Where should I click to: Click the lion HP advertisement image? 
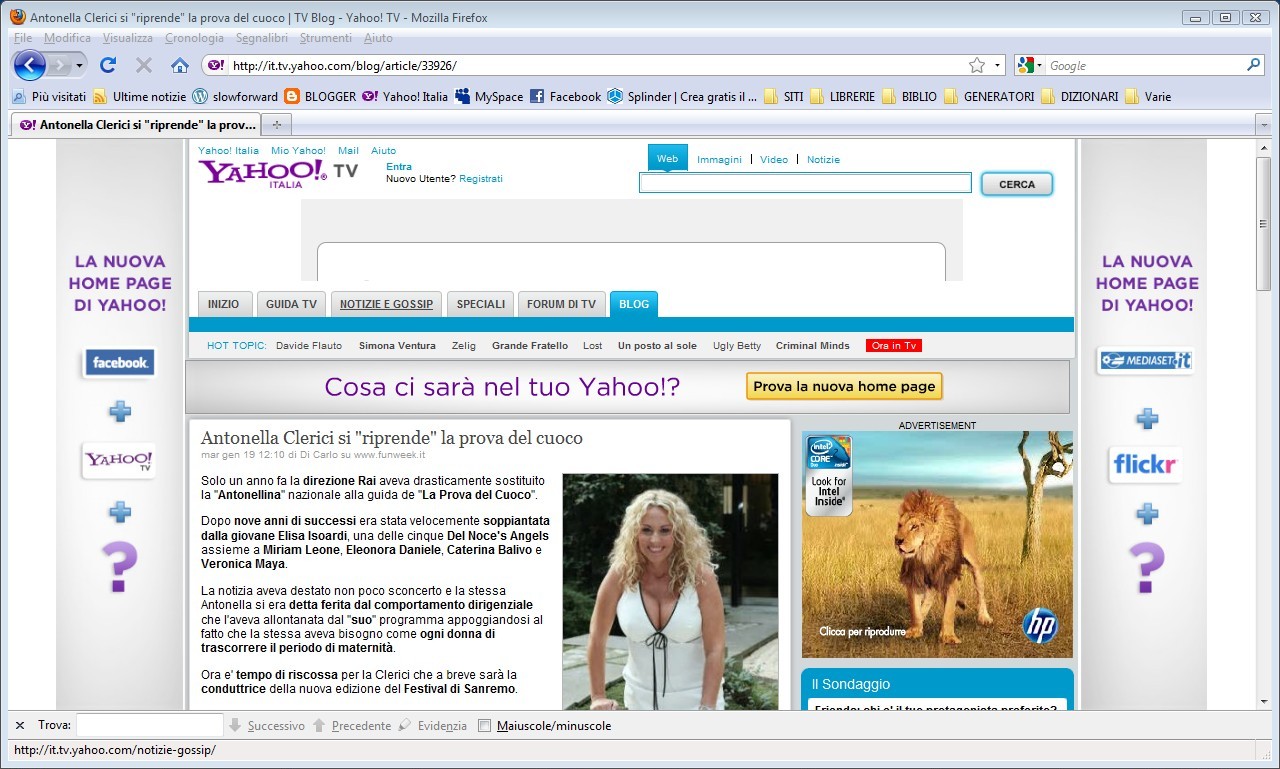point(937,544)
